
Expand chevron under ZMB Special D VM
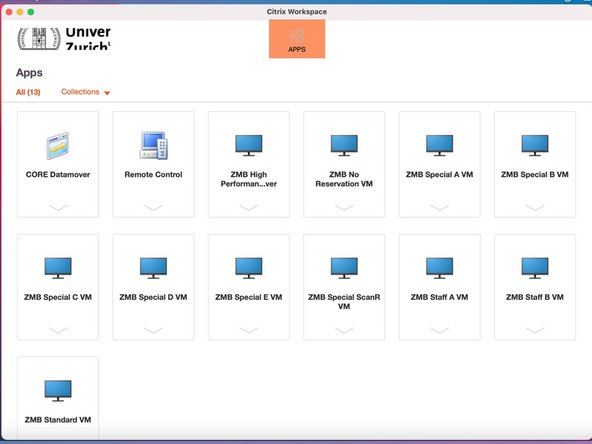tap(153, 330)
